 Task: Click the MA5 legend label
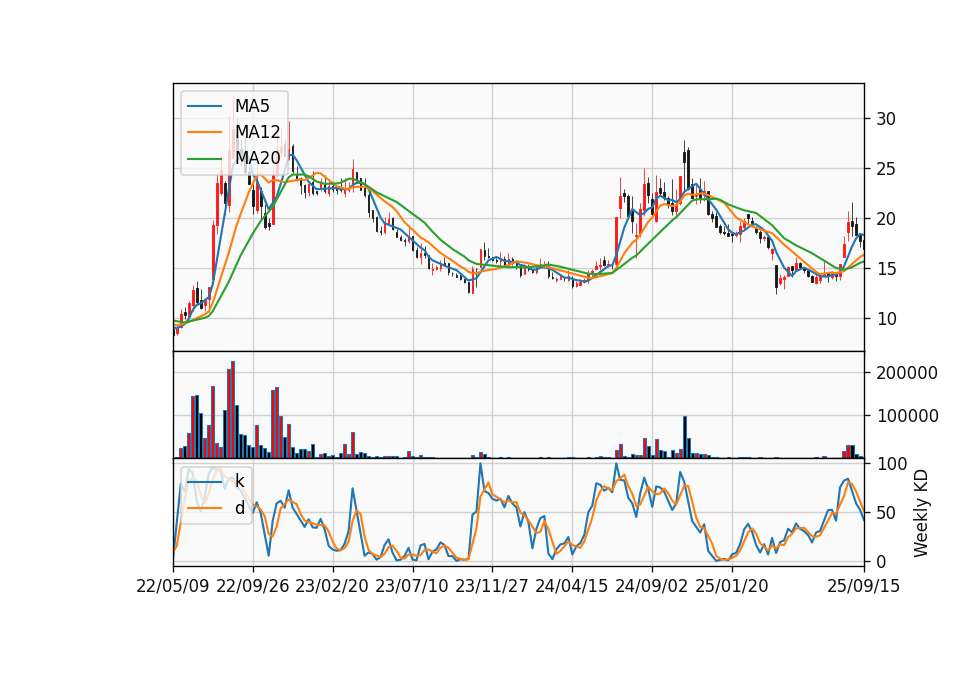click(x=252, y=106)
